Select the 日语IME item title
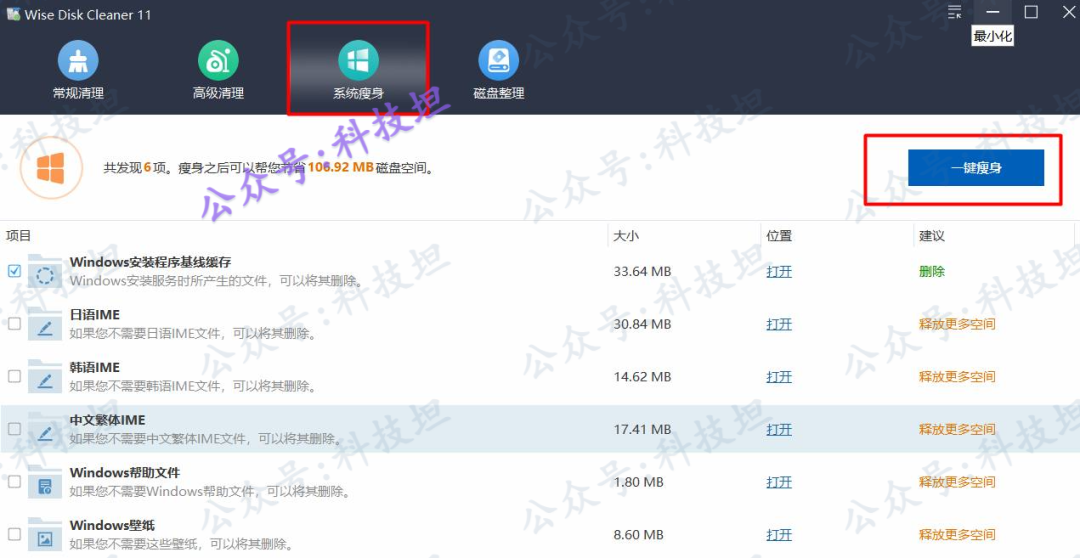Screen dimensions: 1080x558 pyautogui.click(x=95, y=315)
